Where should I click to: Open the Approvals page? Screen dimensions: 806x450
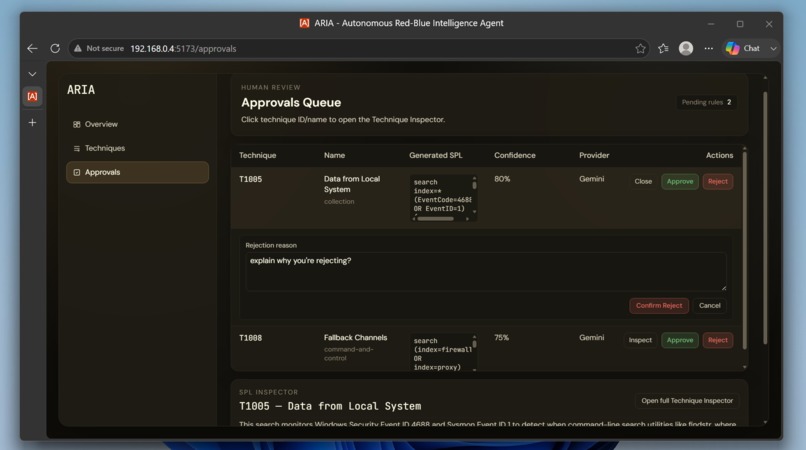137,172
